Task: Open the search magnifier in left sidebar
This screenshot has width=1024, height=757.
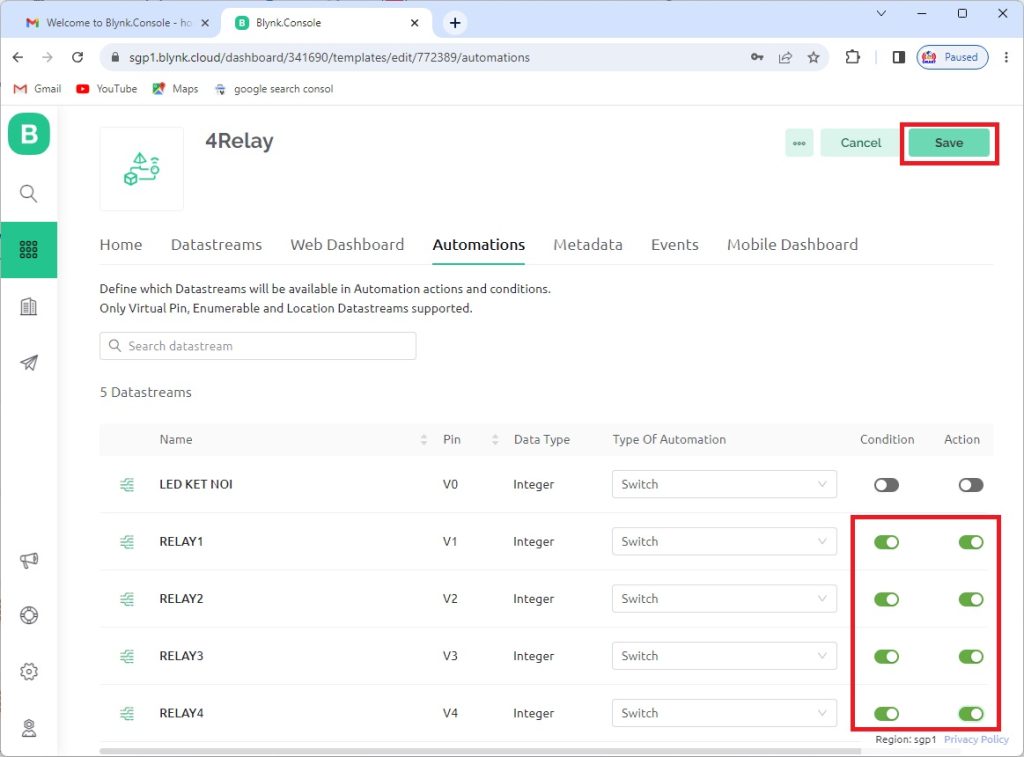Action: click(x=29, y=194)
